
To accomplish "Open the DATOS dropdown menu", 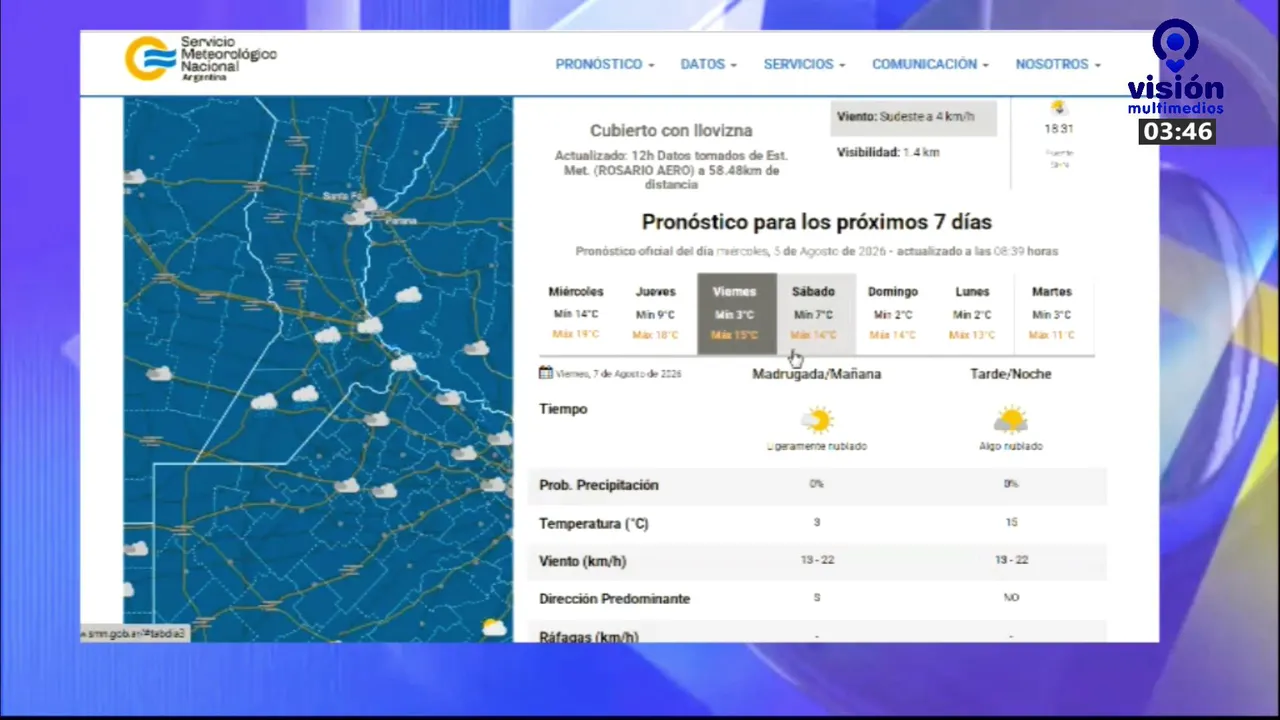I will coord(708,64).
